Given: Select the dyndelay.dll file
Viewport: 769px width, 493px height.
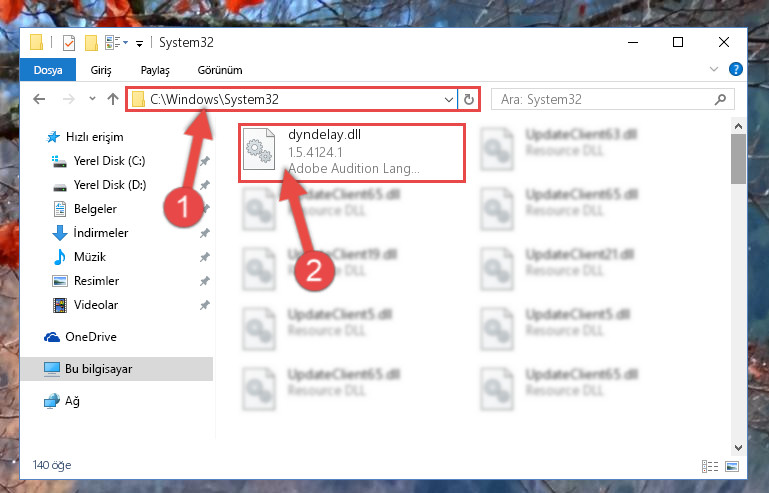Looking at the screenshot, I should point(352,153).
